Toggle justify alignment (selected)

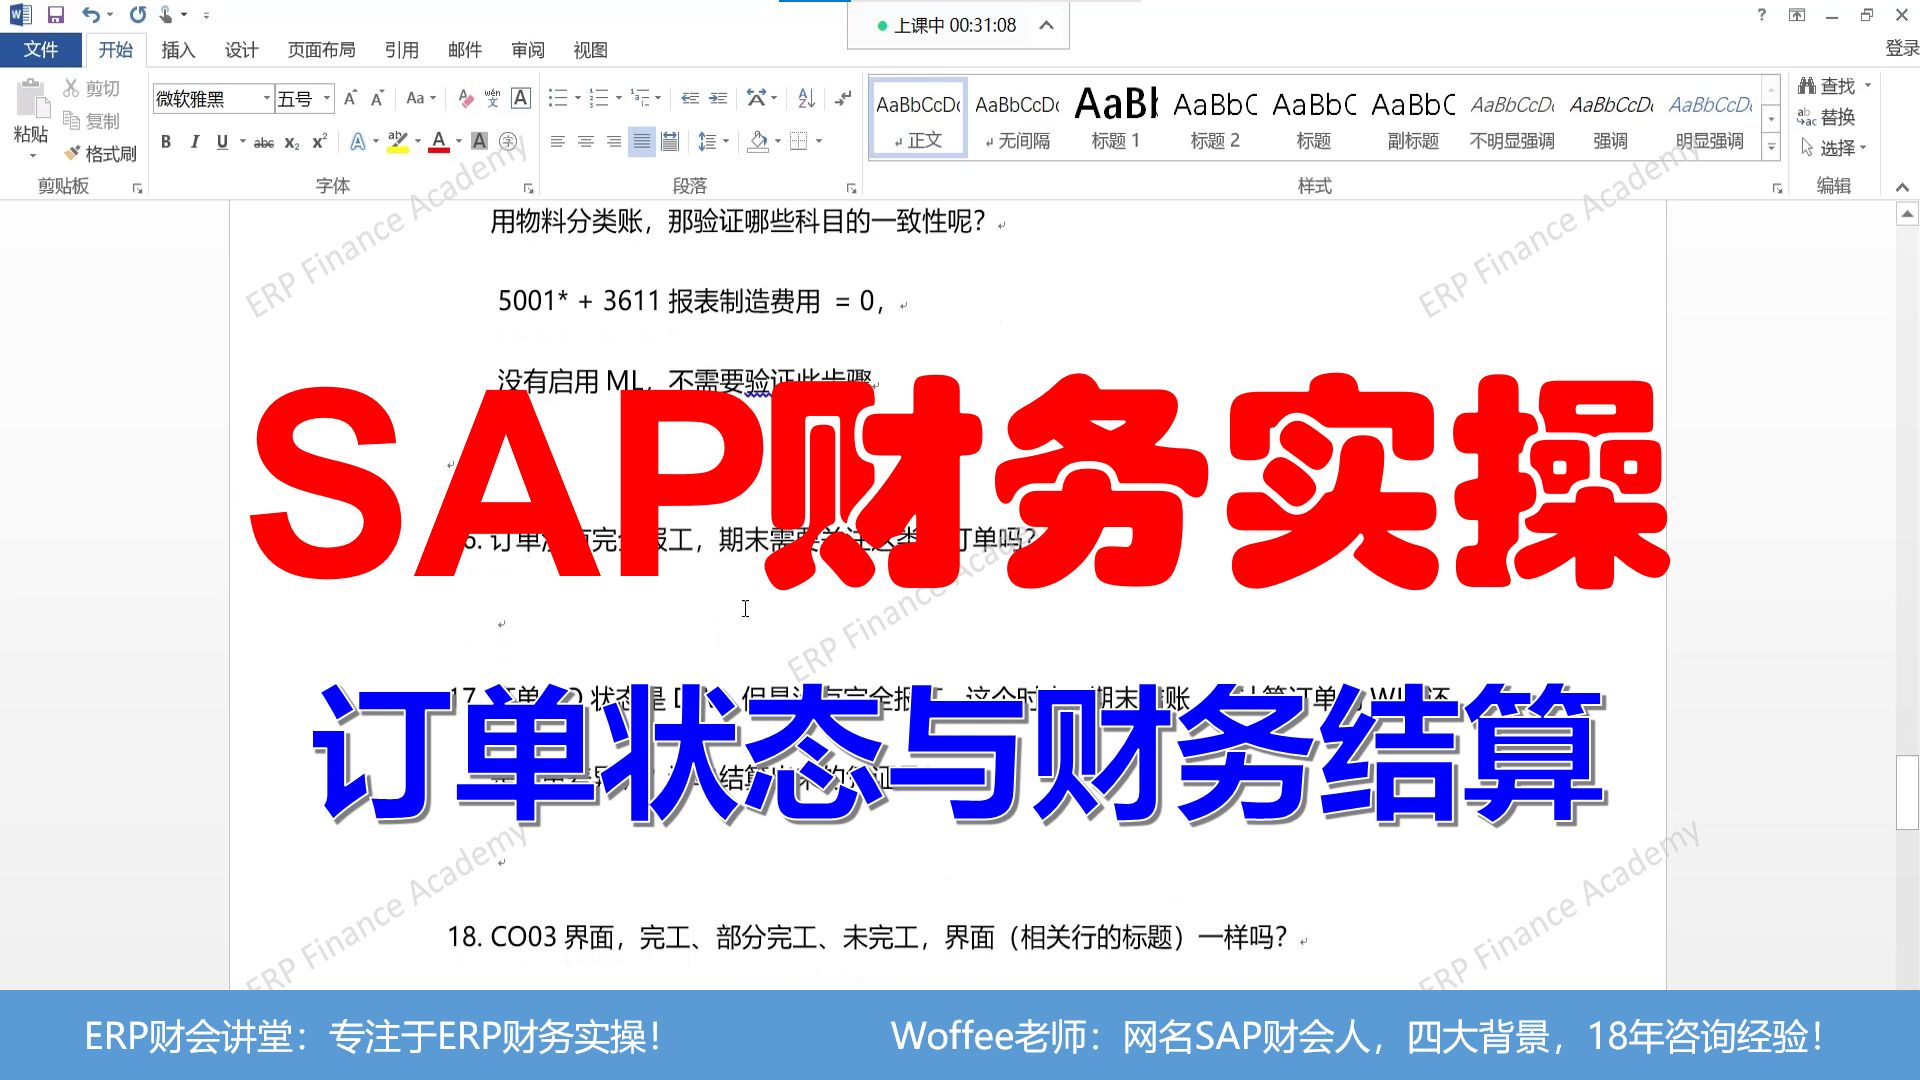pyautogui.click(x=642, y=142)
